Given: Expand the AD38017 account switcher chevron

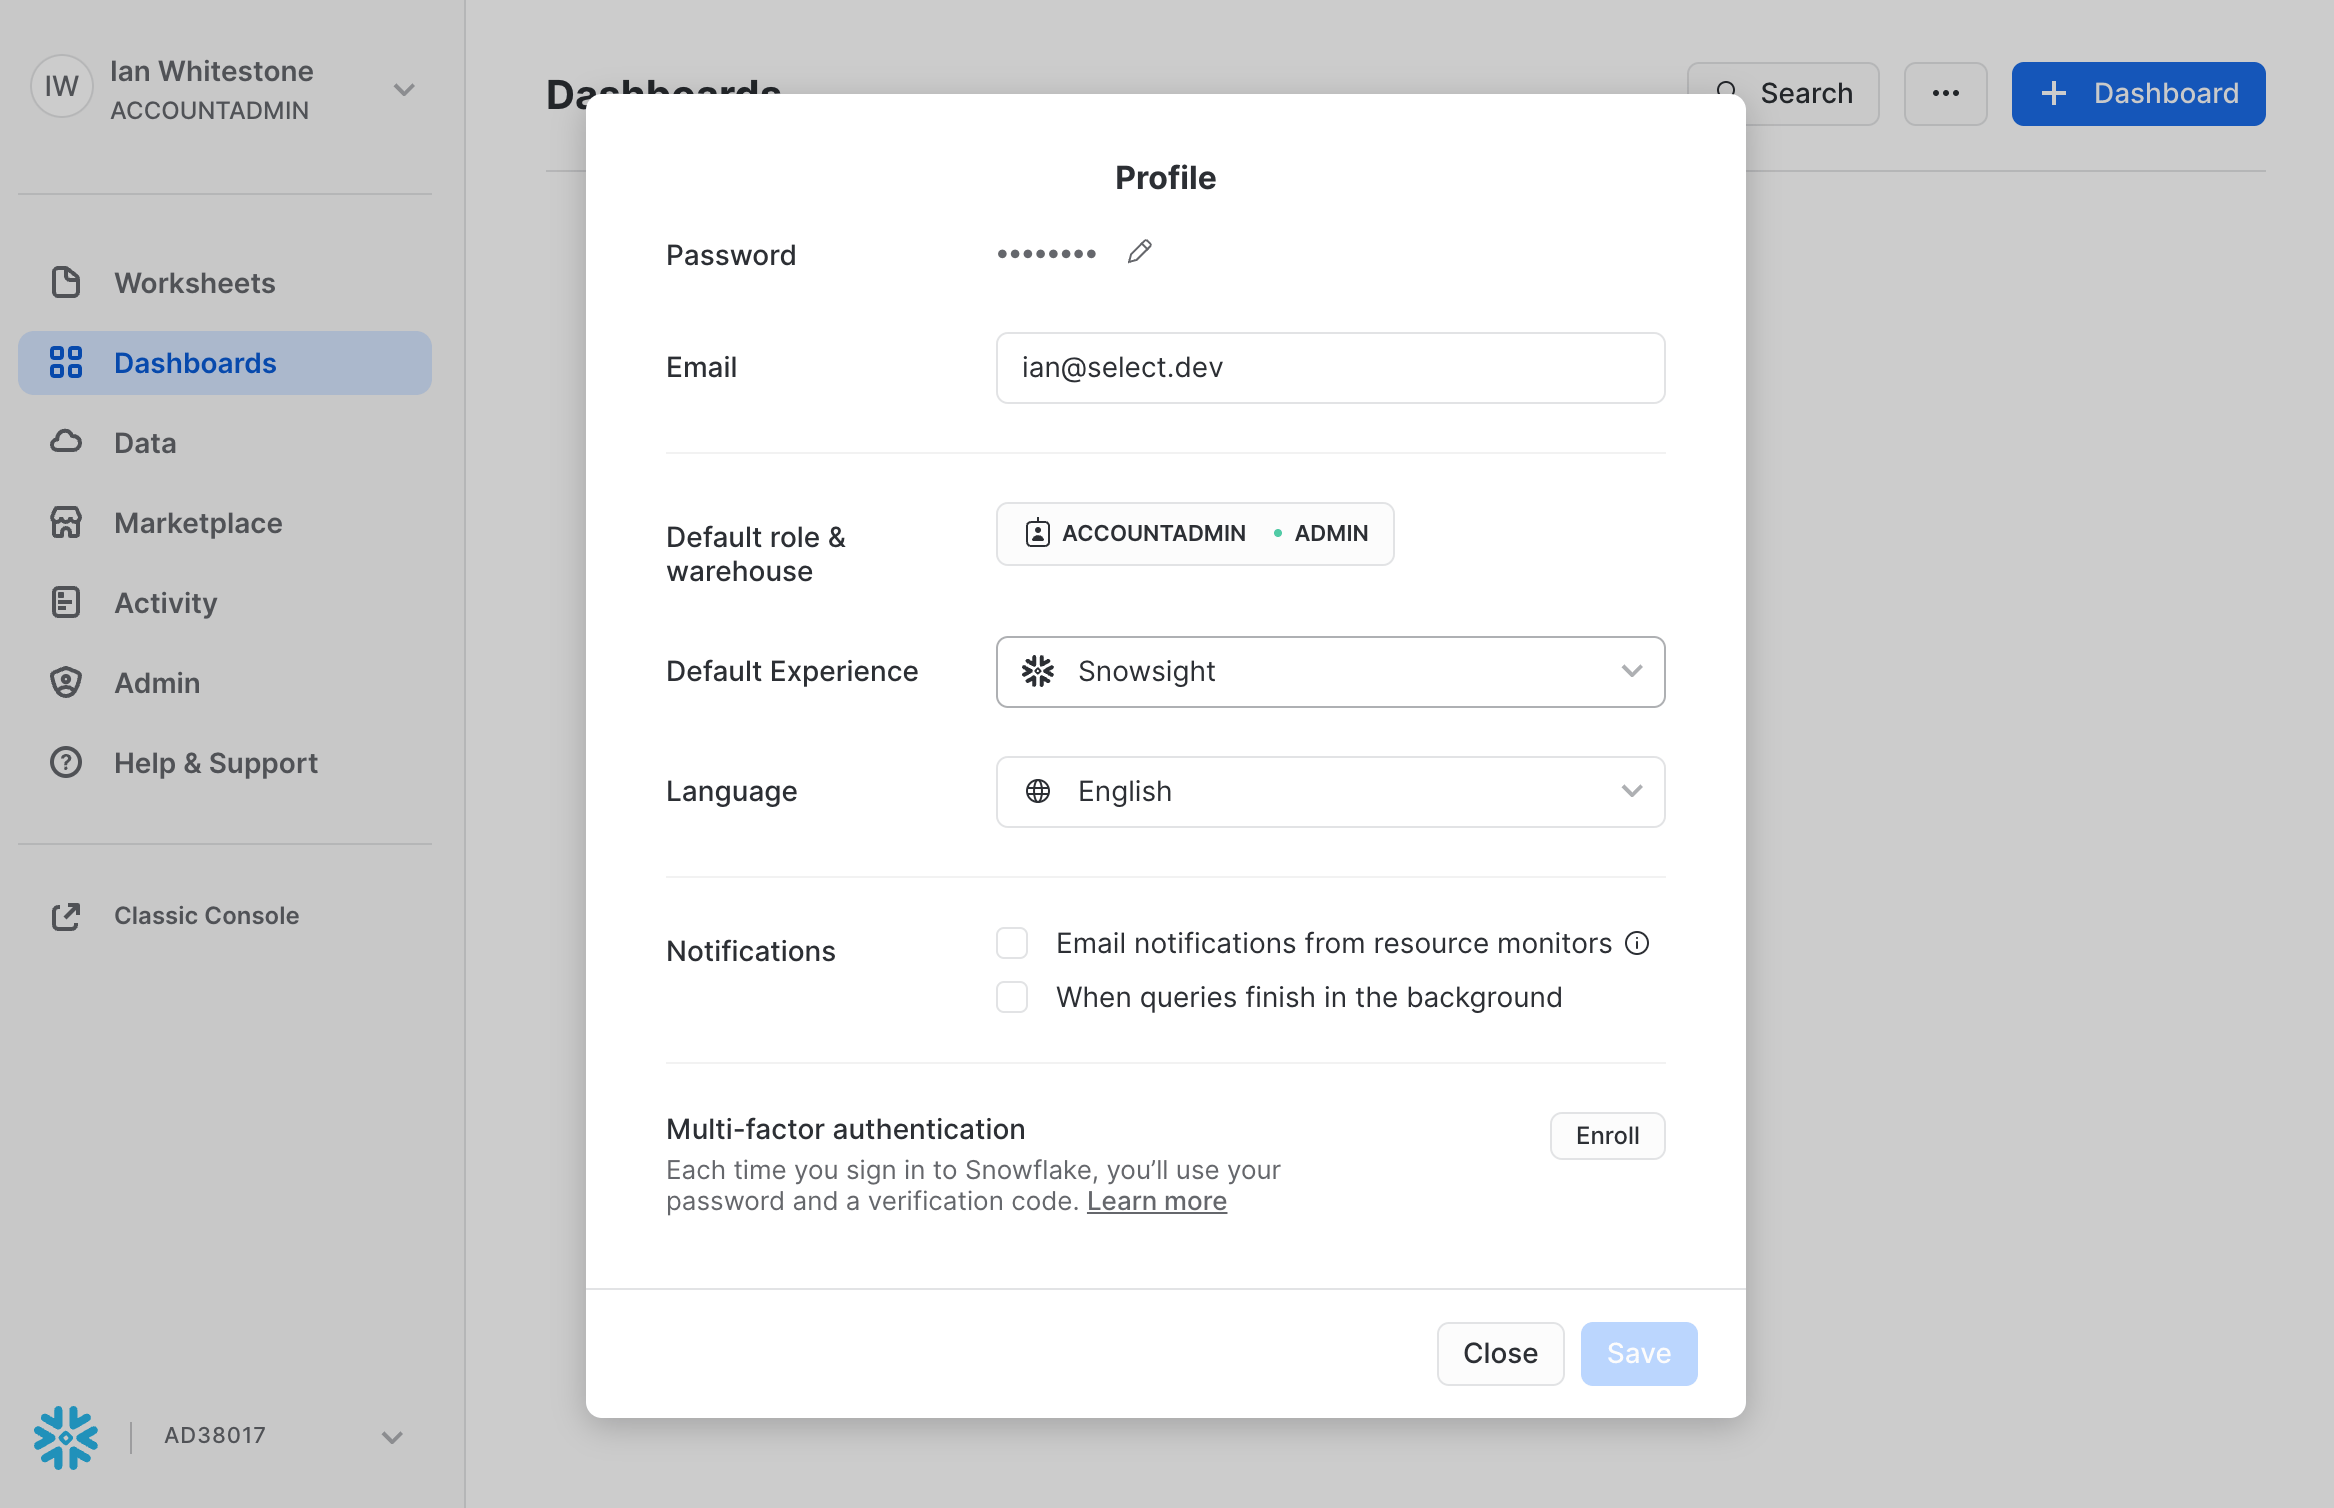Looking at the screenshot, I should [392, 1437].
